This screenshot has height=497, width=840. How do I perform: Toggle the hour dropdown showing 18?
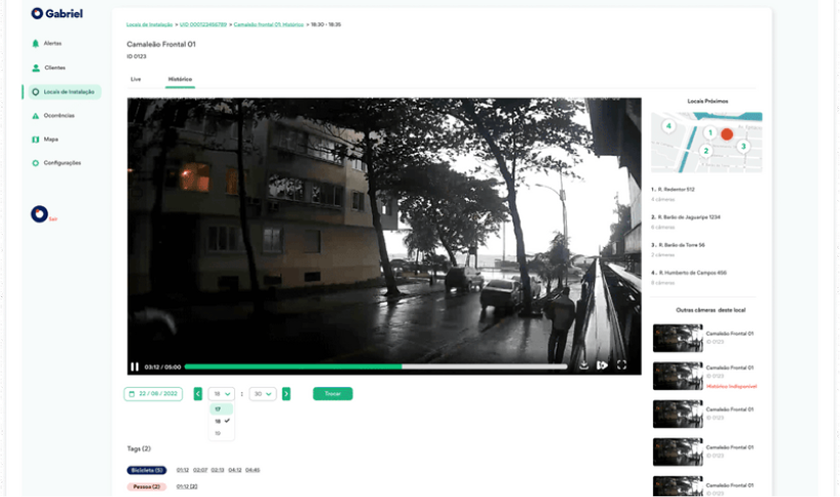point(221,394)
